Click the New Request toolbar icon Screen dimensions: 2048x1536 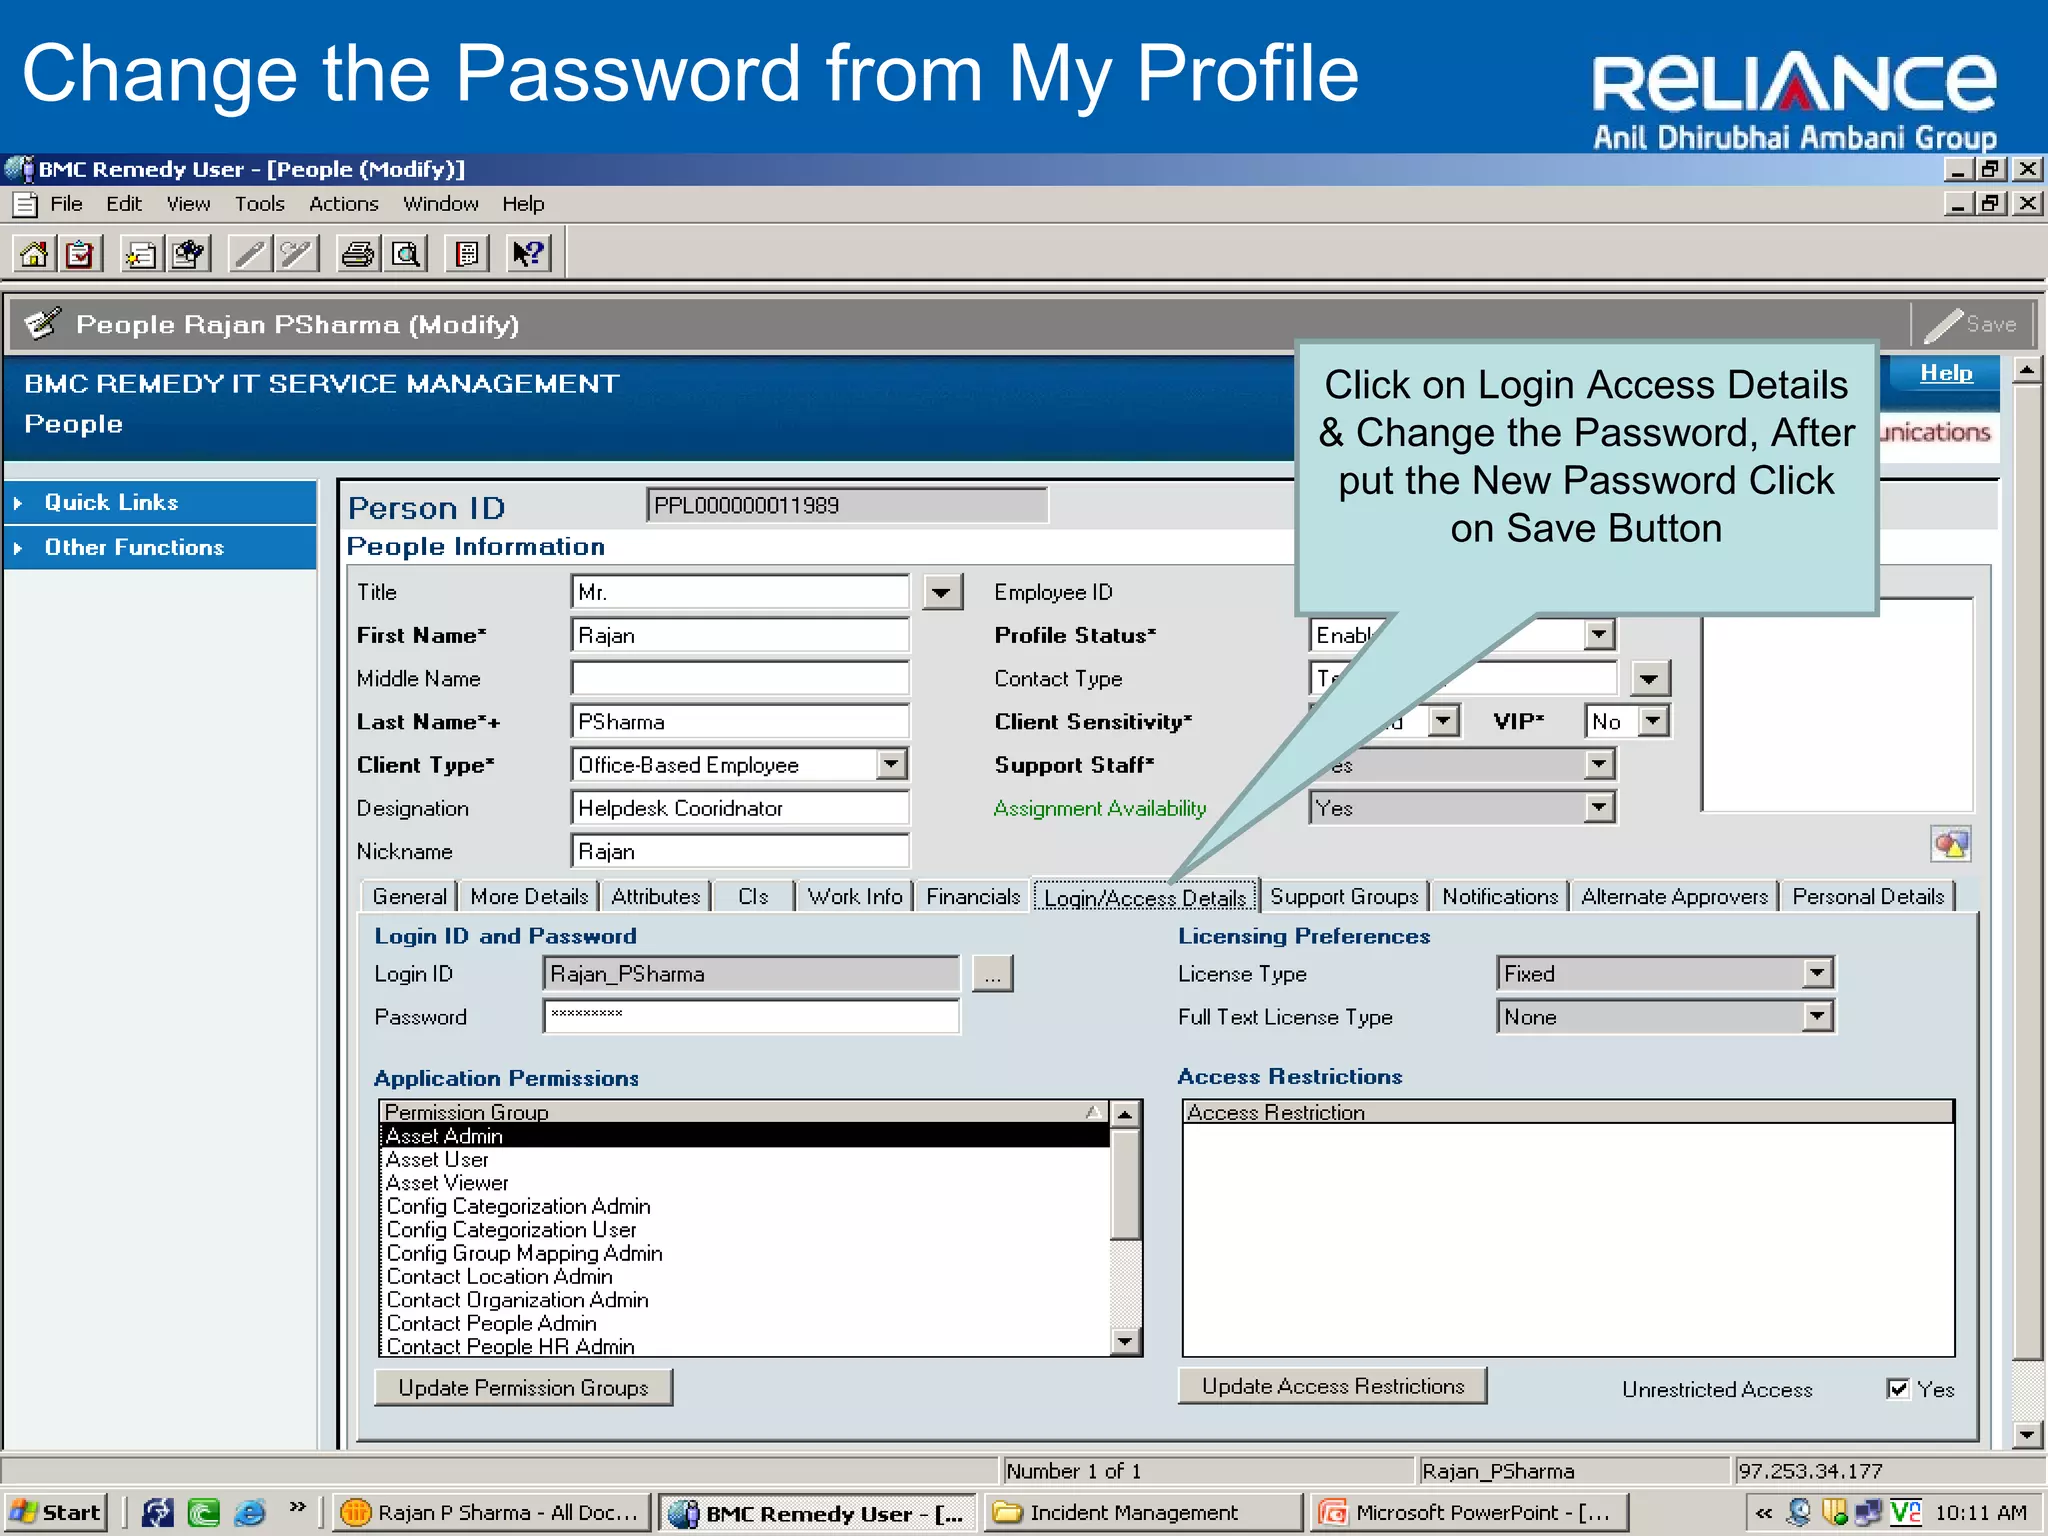[x=142, y=254]
